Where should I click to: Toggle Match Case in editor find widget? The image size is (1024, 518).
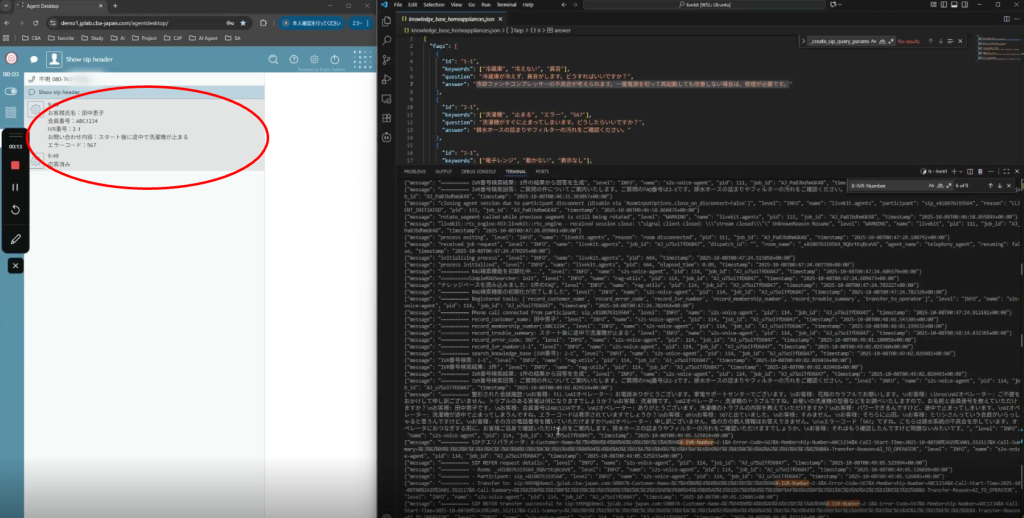click(871, 41)
